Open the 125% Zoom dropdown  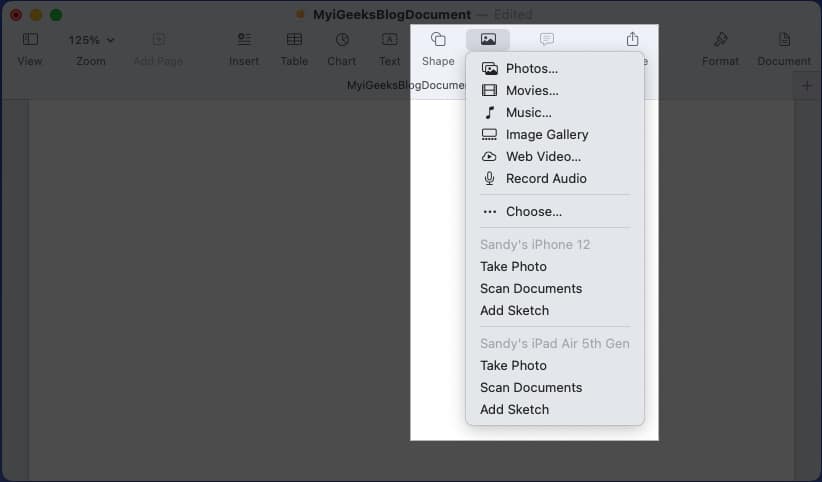point(91,40)
